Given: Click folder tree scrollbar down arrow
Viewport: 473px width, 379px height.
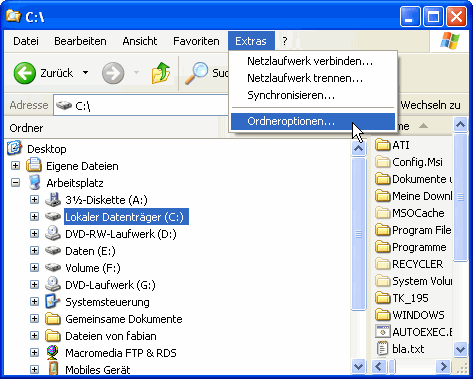Looking at the screenshot, I should (358, 366).
